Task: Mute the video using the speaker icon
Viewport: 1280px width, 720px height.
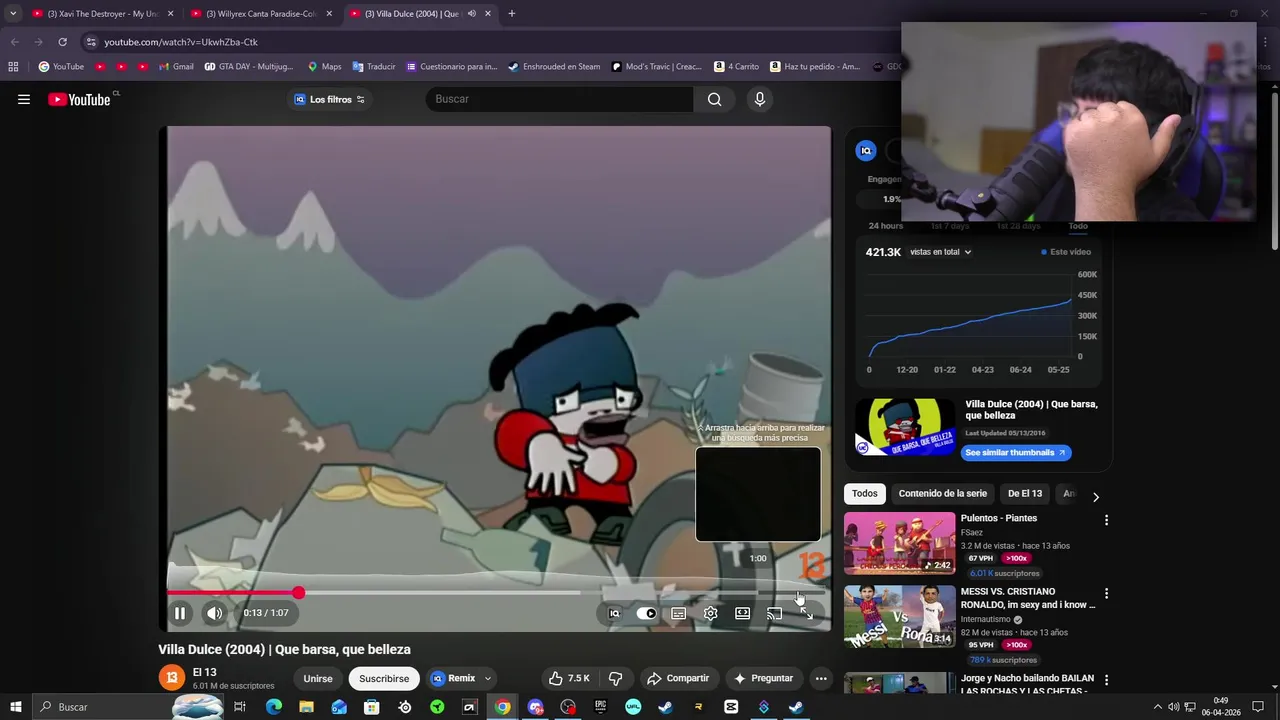Action: tap(215, 613)
